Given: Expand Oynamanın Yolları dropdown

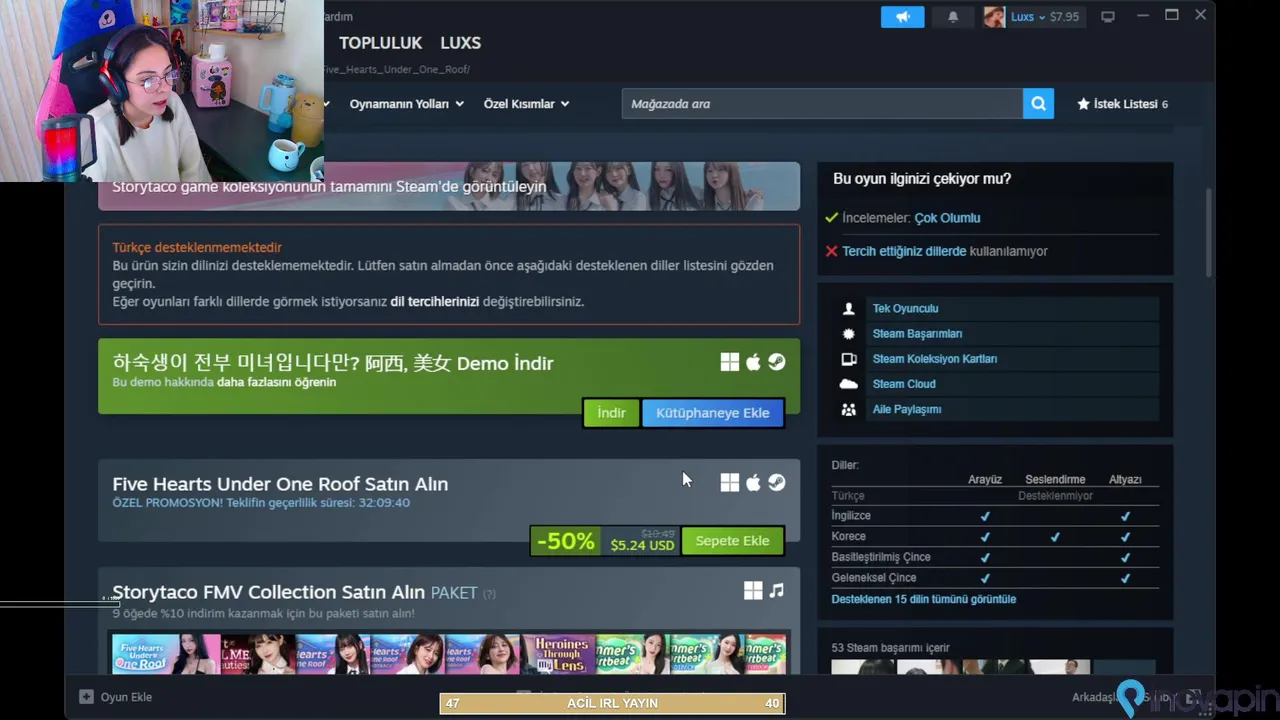Looking at the screenshot, I should 406,104.
